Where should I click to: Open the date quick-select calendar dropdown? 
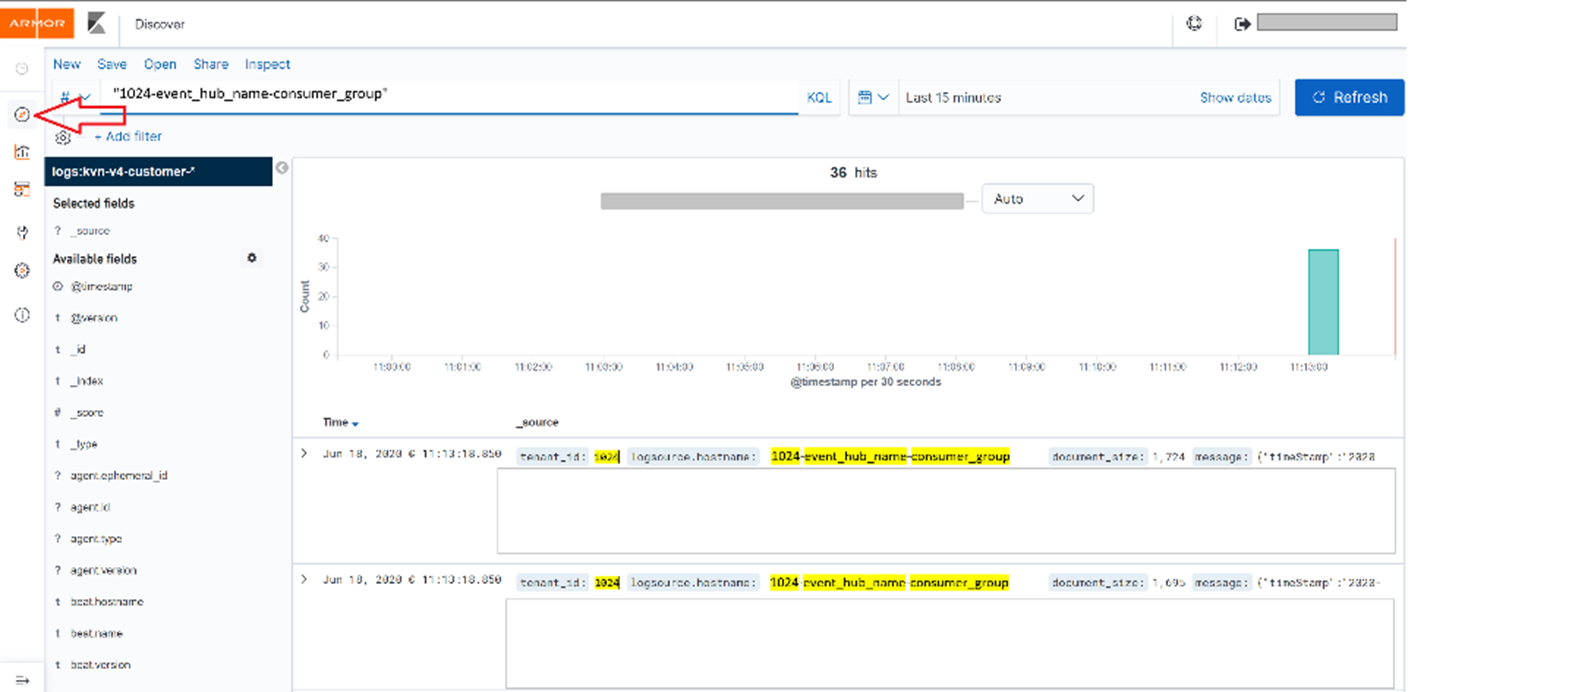click(x=873, y=98)
